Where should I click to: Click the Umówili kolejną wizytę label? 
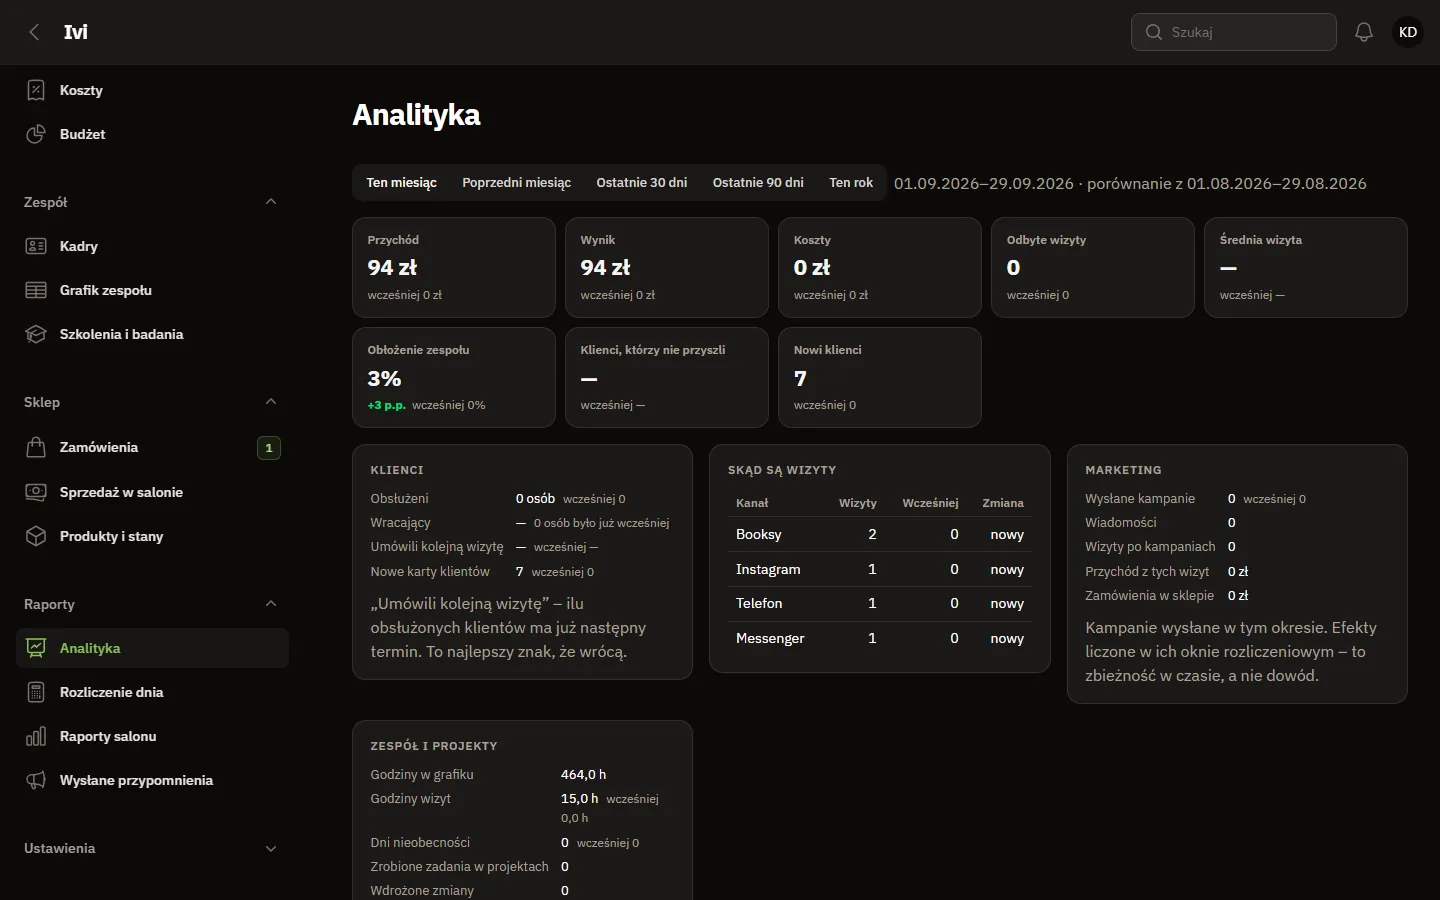[437, 547]
